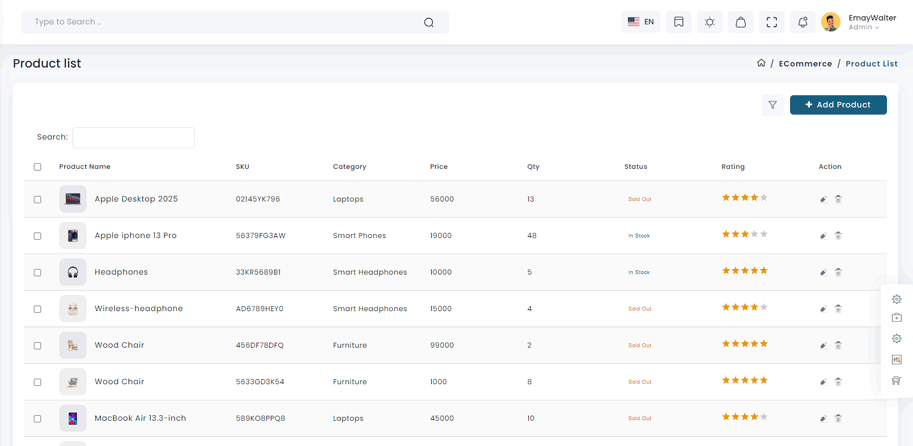Screen dimensions: 913x446
Task: Click the rating stars for MacBook Air
Action: click(745, 417)
